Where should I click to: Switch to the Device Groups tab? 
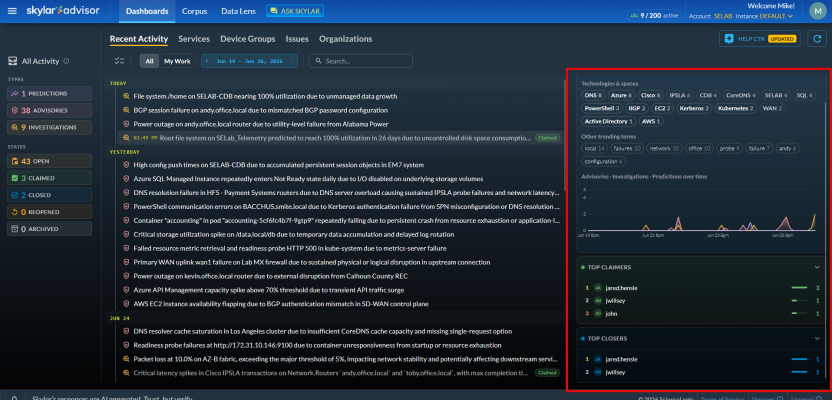pyautogui.click(x=247, y=39)
